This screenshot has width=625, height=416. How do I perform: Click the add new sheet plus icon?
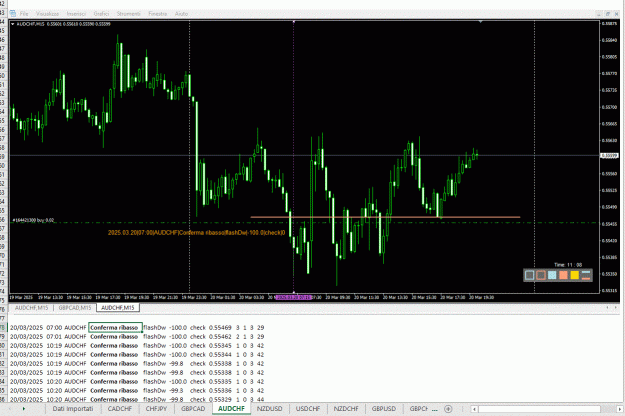tap(448, 409)
